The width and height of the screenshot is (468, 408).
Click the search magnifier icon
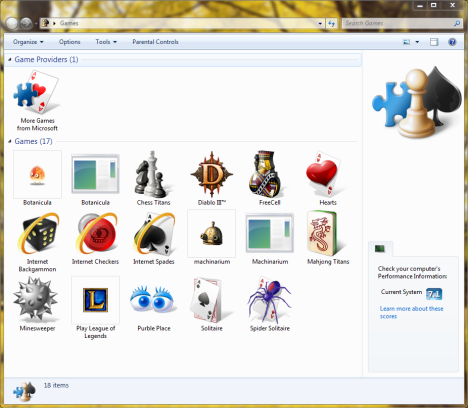coord(457,23)
